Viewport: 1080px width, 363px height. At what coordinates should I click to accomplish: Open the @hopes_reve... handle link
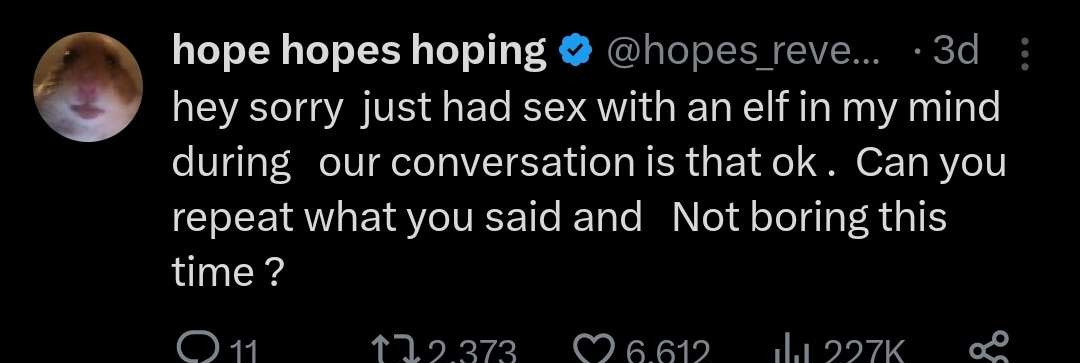pos(742,52)
